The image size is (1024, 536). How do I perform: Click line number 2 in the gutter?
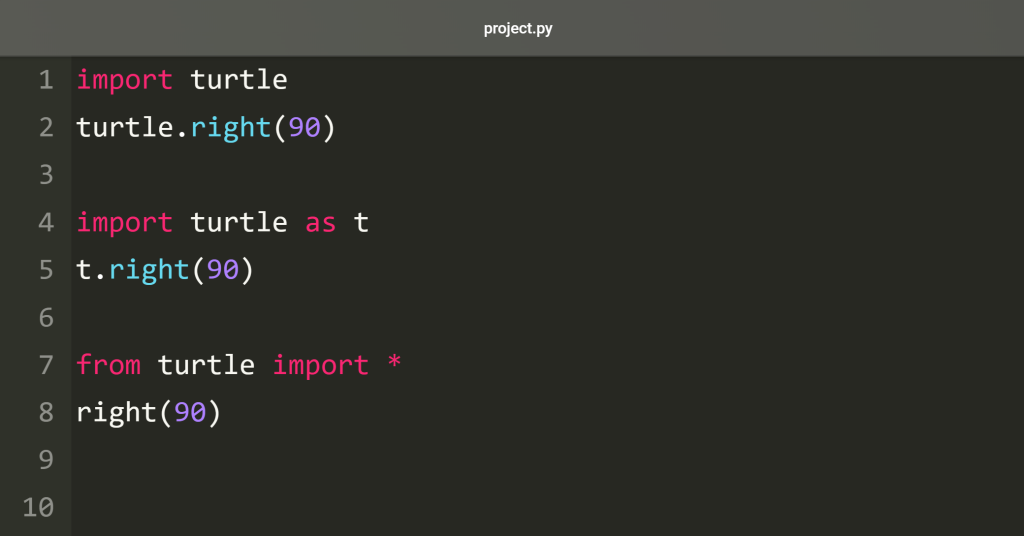coord(46,127)
